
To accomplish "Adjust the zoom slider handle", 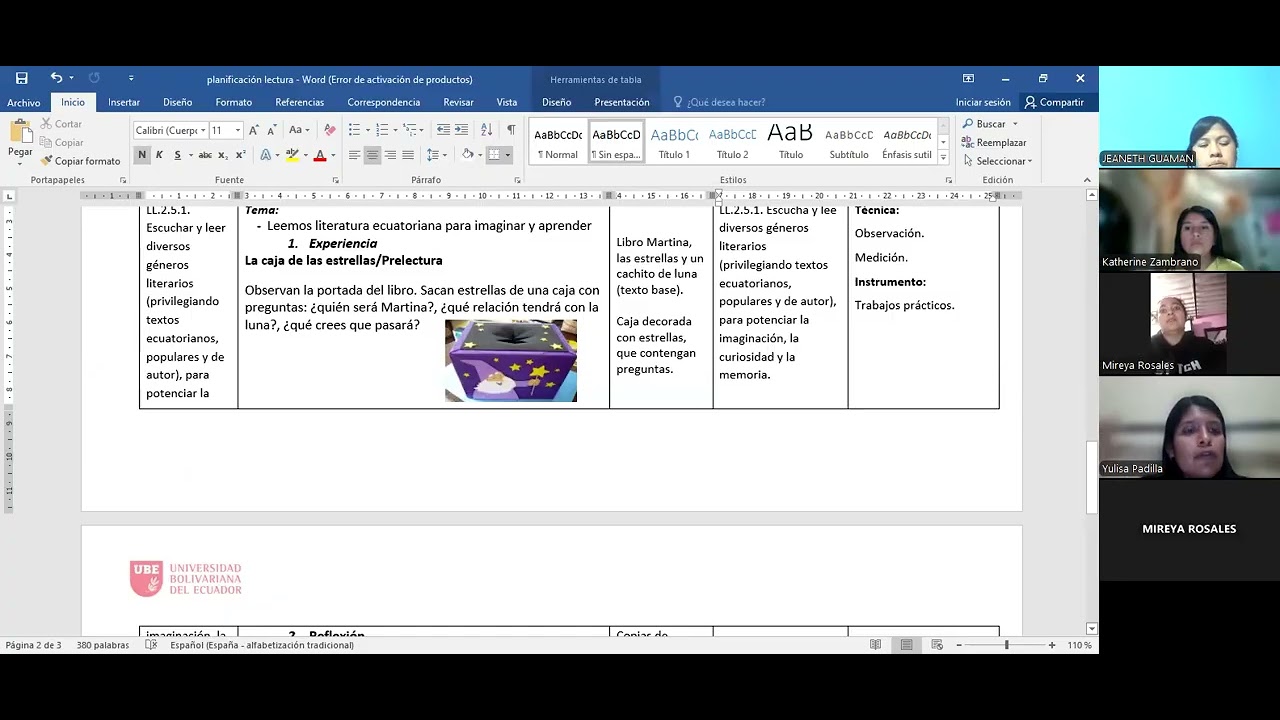I will (x=1006, y=645).
